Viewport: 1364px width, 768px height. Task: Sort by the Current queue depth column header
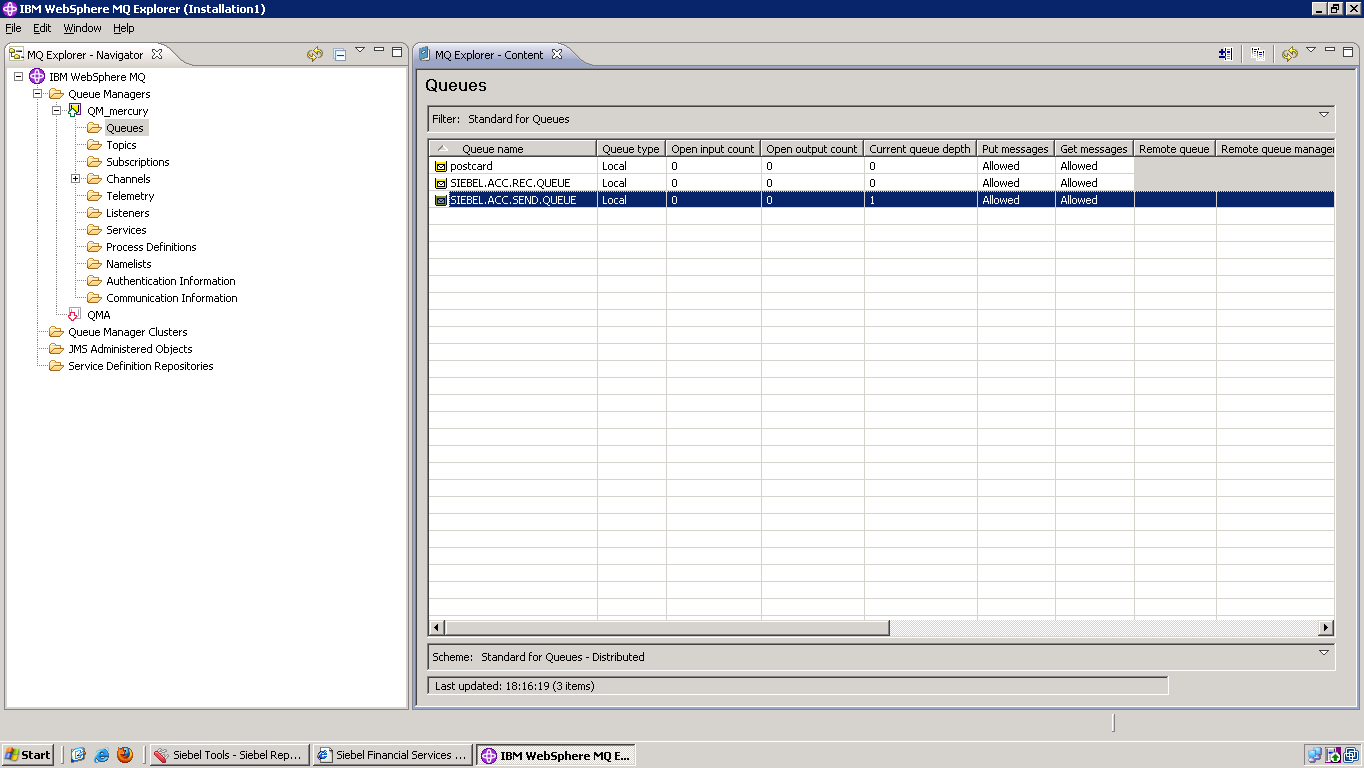click(918, 148)
